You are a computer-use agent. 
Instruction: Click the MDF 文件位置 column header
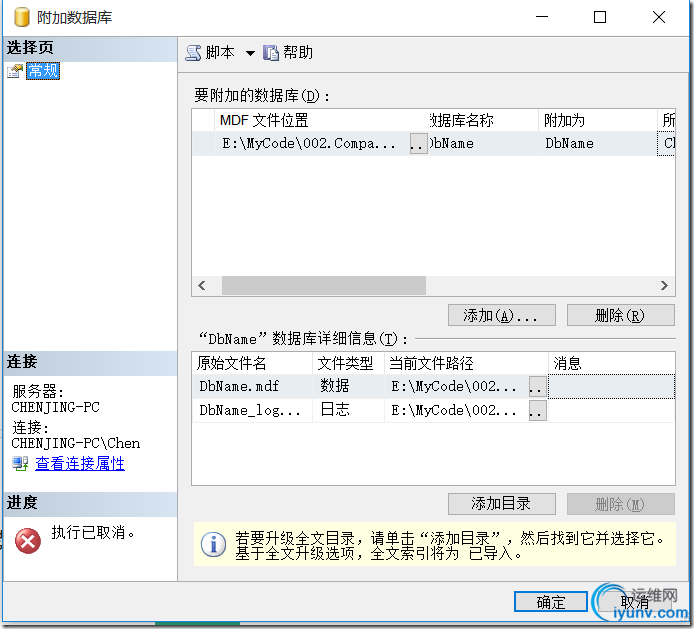coord(321,120)
